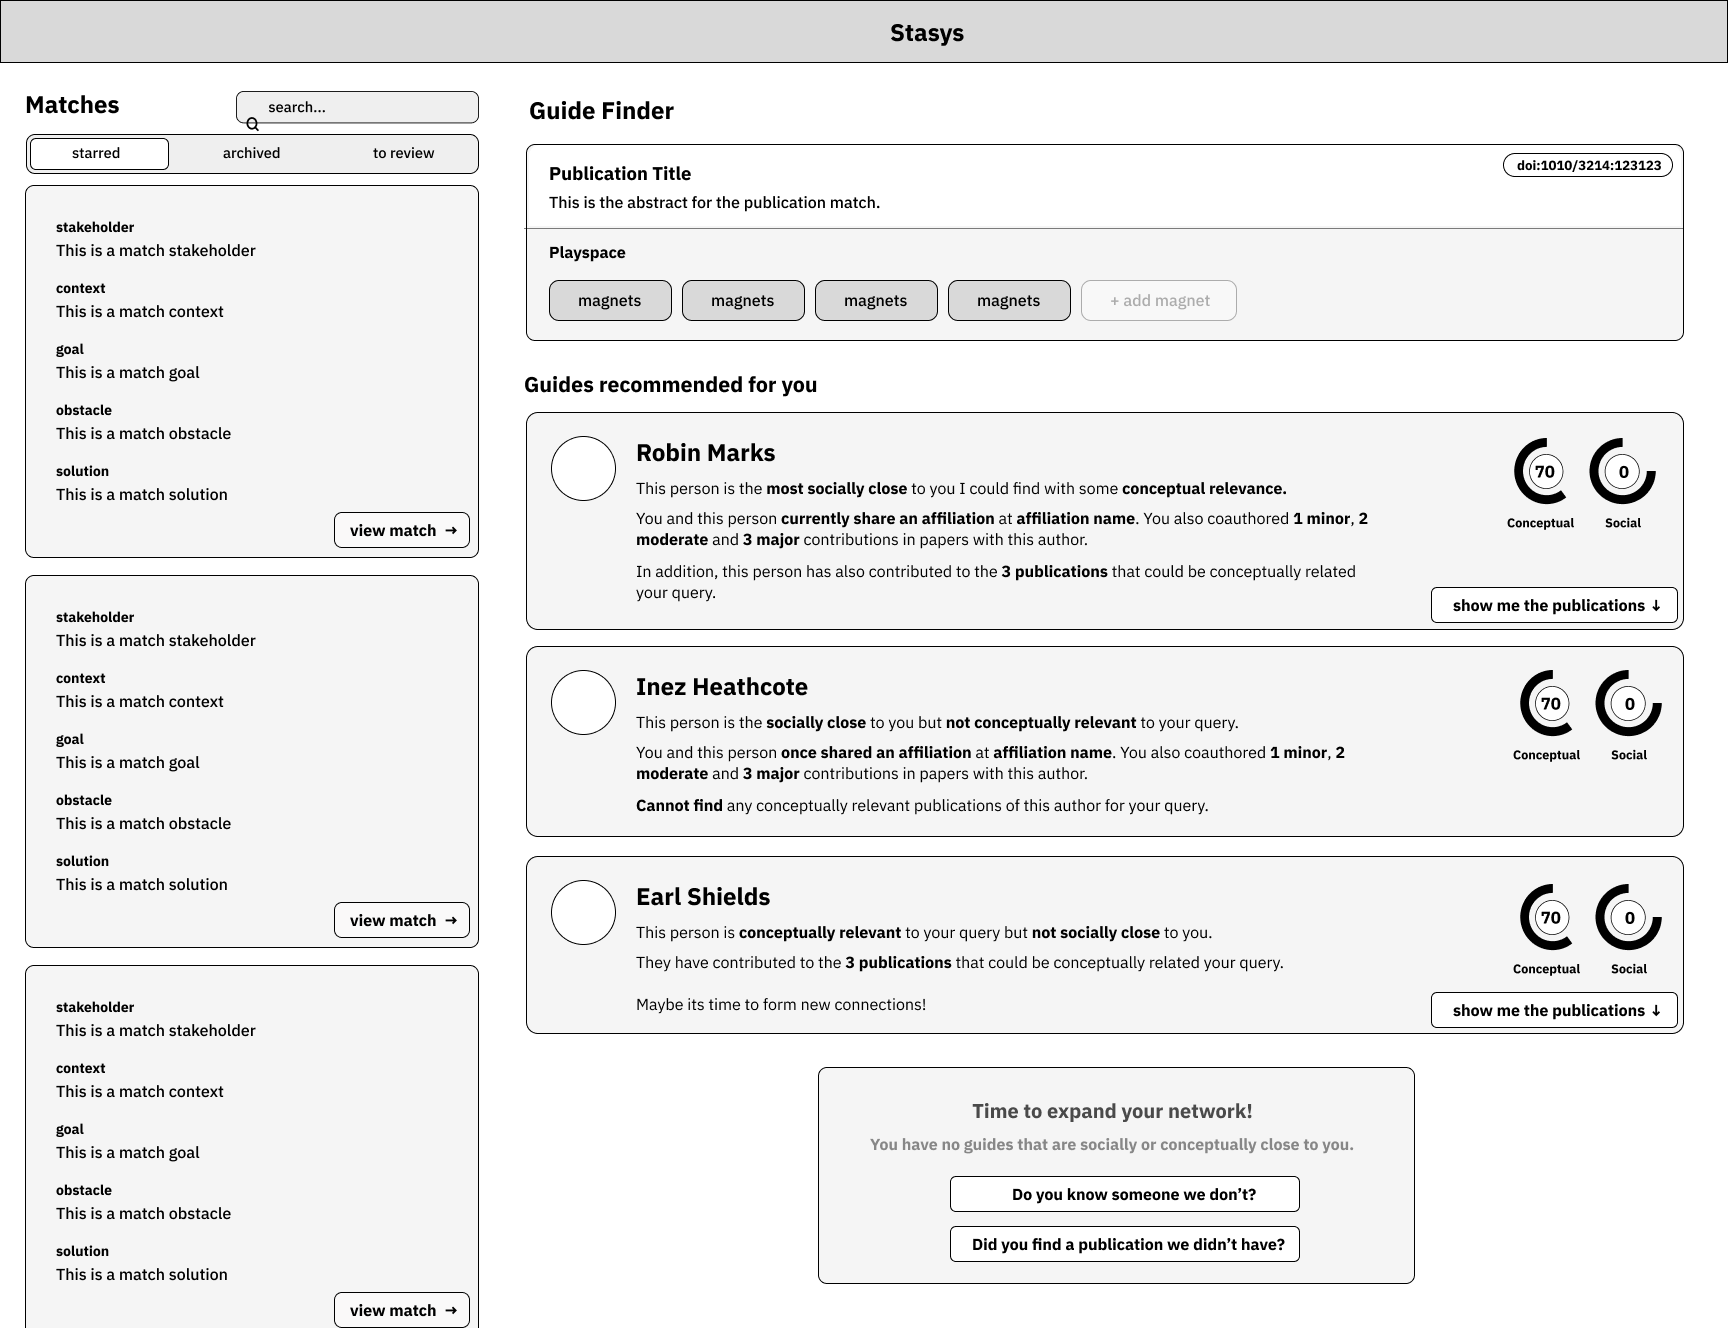Click the + add magnet button
This screenshot has height=1328, width=1728.
click(x=1158, y=301)
